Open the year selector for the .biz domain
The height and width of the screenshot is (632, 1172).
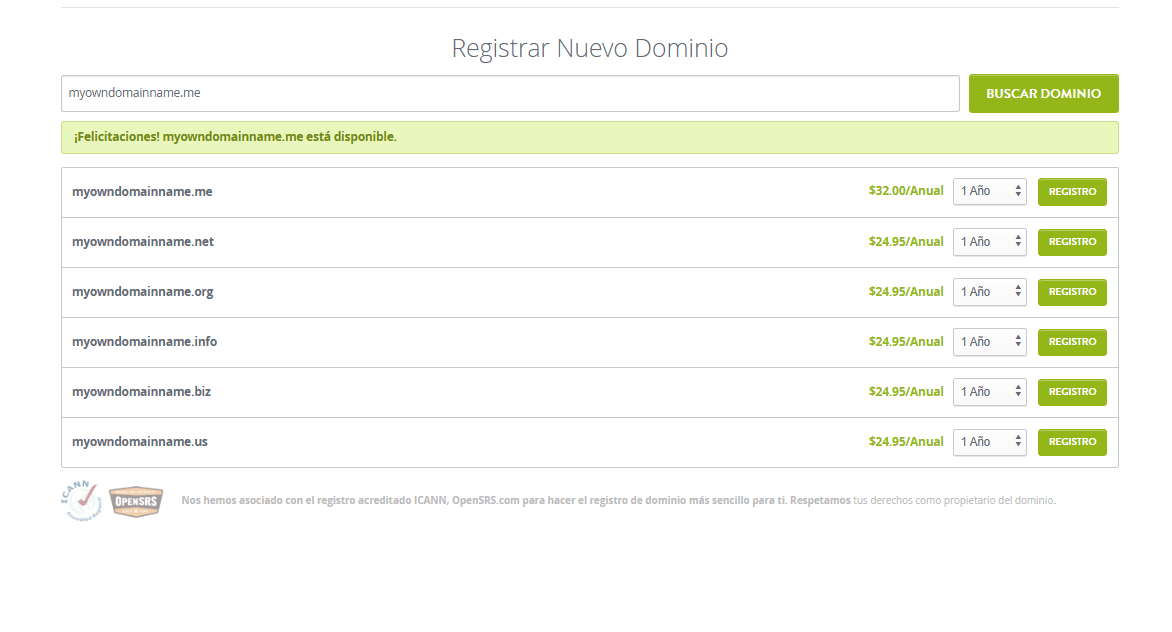click(990, 391)
